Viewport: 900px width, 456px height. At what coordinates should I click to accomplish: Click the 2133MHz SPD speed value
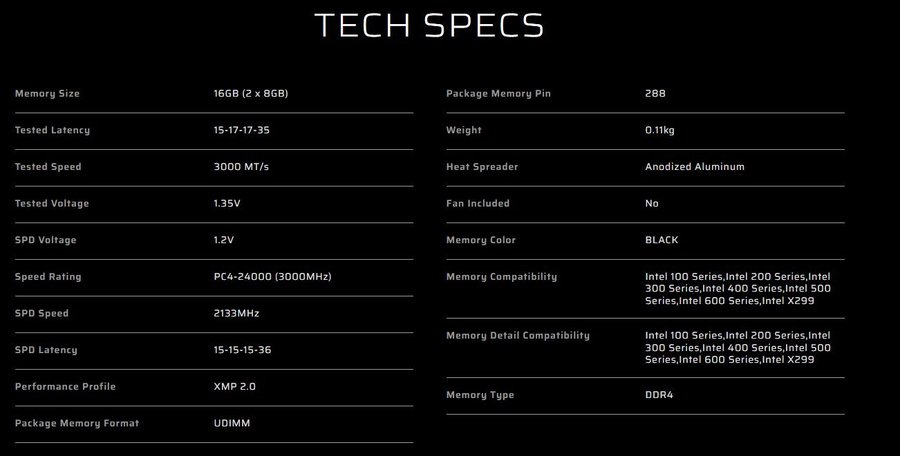[x=237, y=313]
